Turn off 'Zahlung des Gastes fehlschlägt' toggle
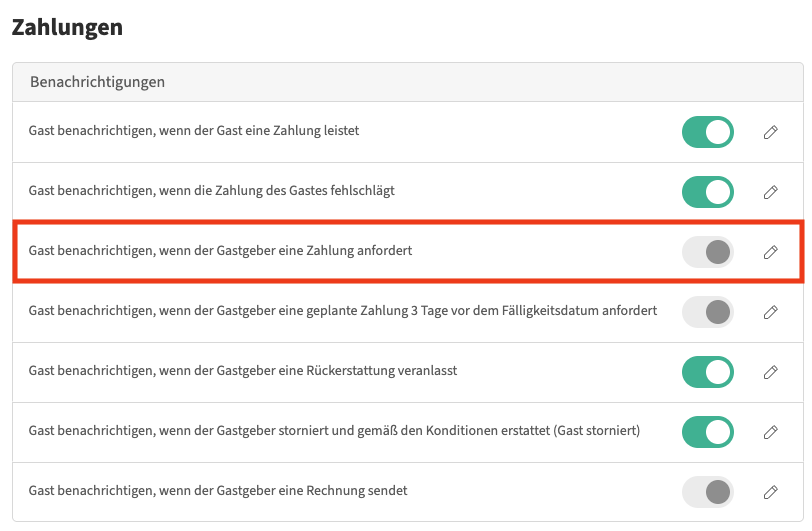 click(x=708, y=192)
